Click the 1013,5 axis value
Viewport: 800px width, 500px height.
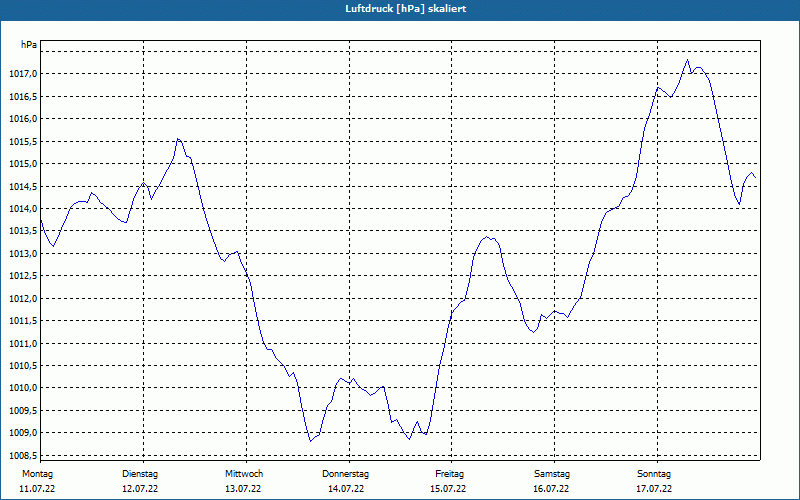pos(23,231)
